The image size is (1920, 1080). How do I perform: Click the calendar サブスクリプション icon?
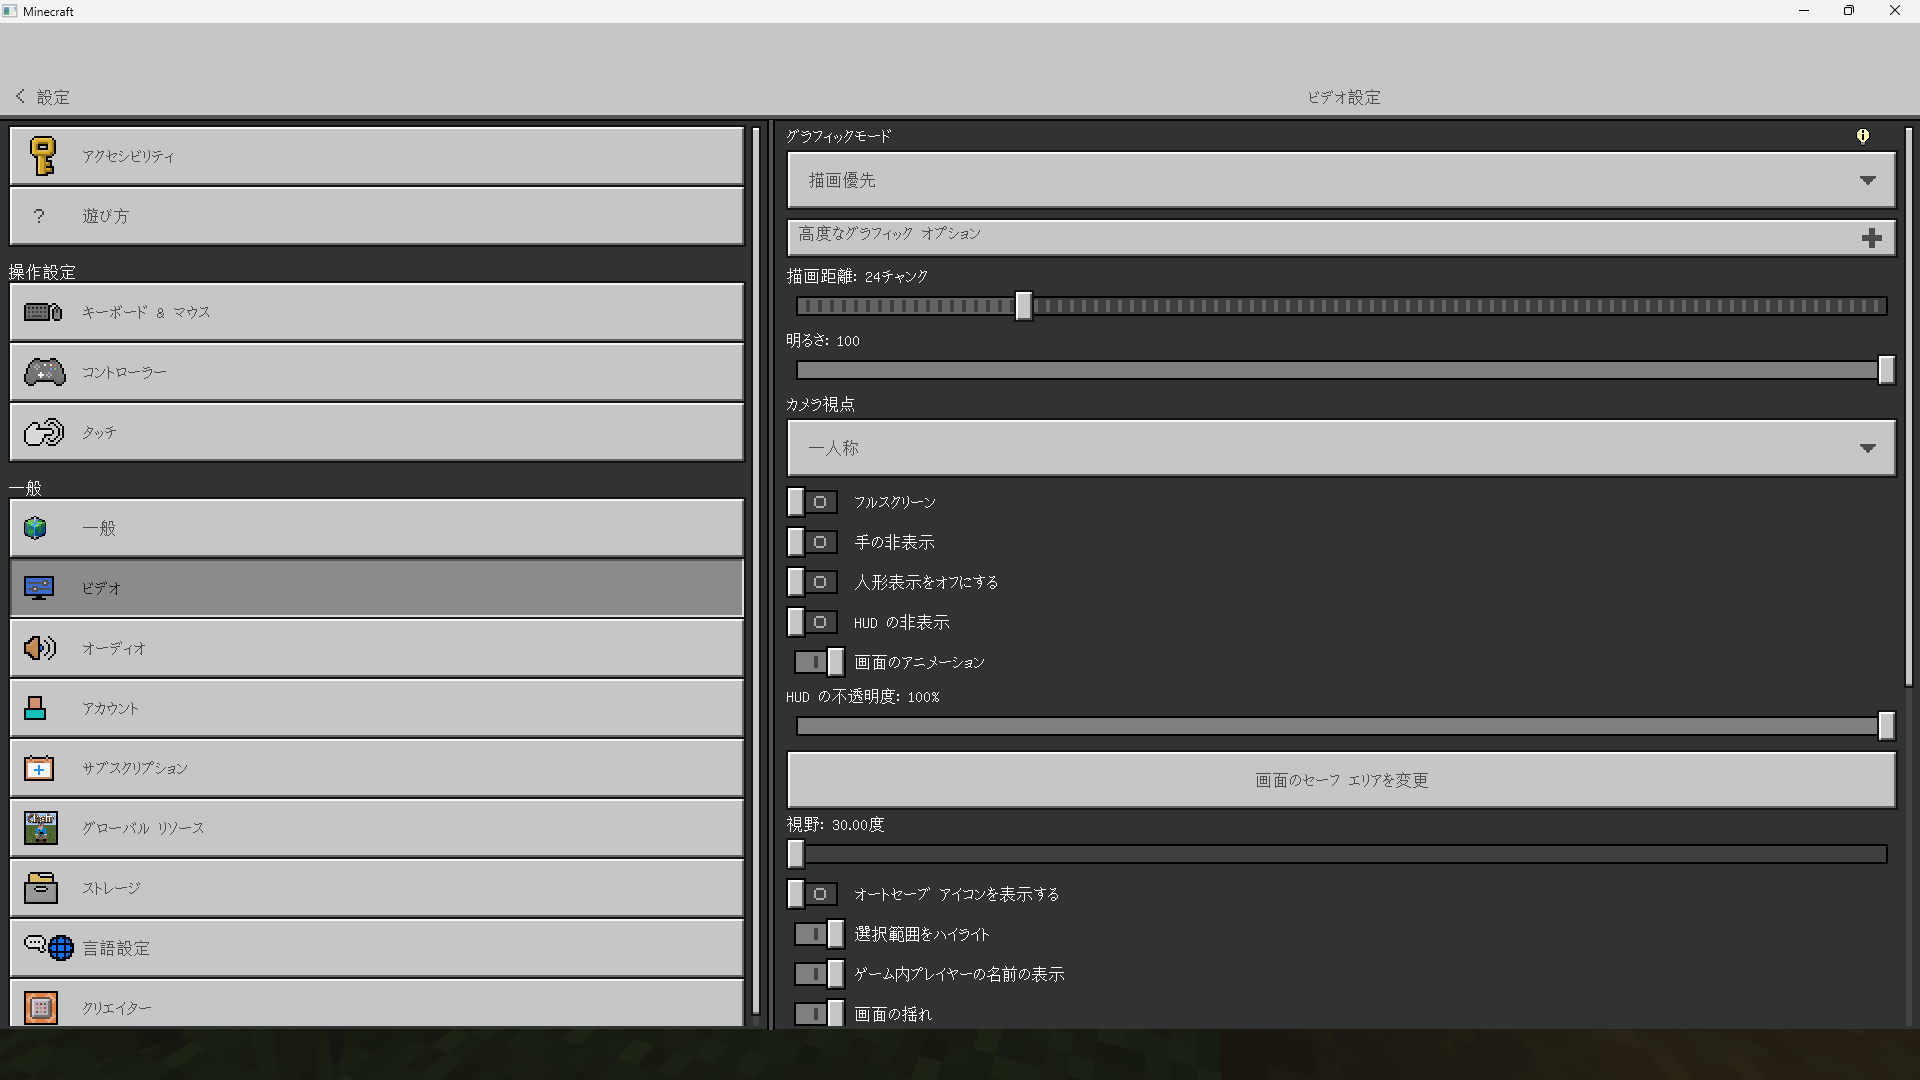[x=39, y=768]
